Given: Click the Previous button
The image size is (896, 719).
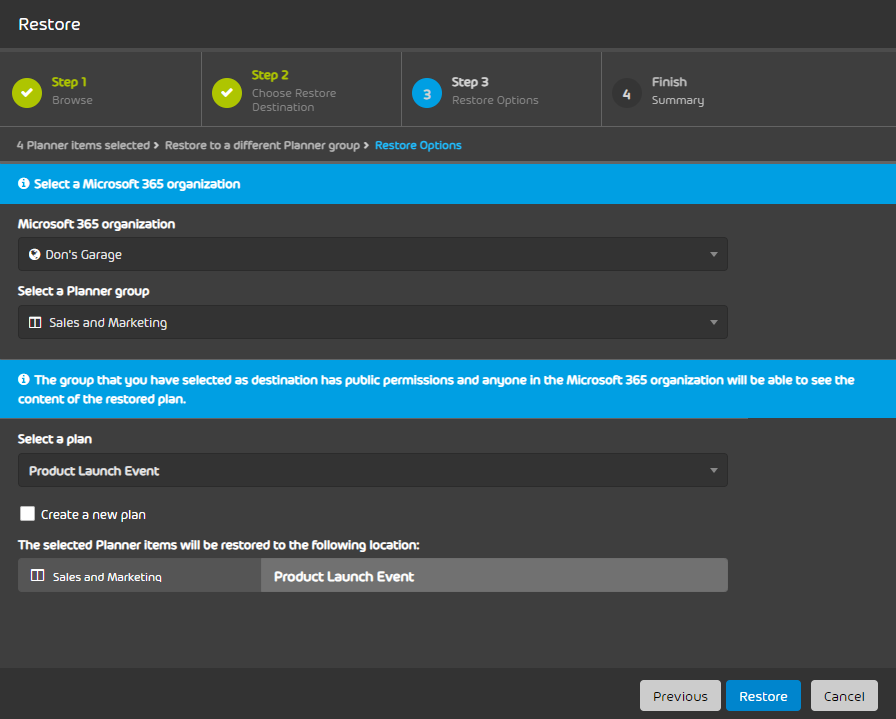Looking at the screenshot, I should pyautogui.click(x=680, y=696).
